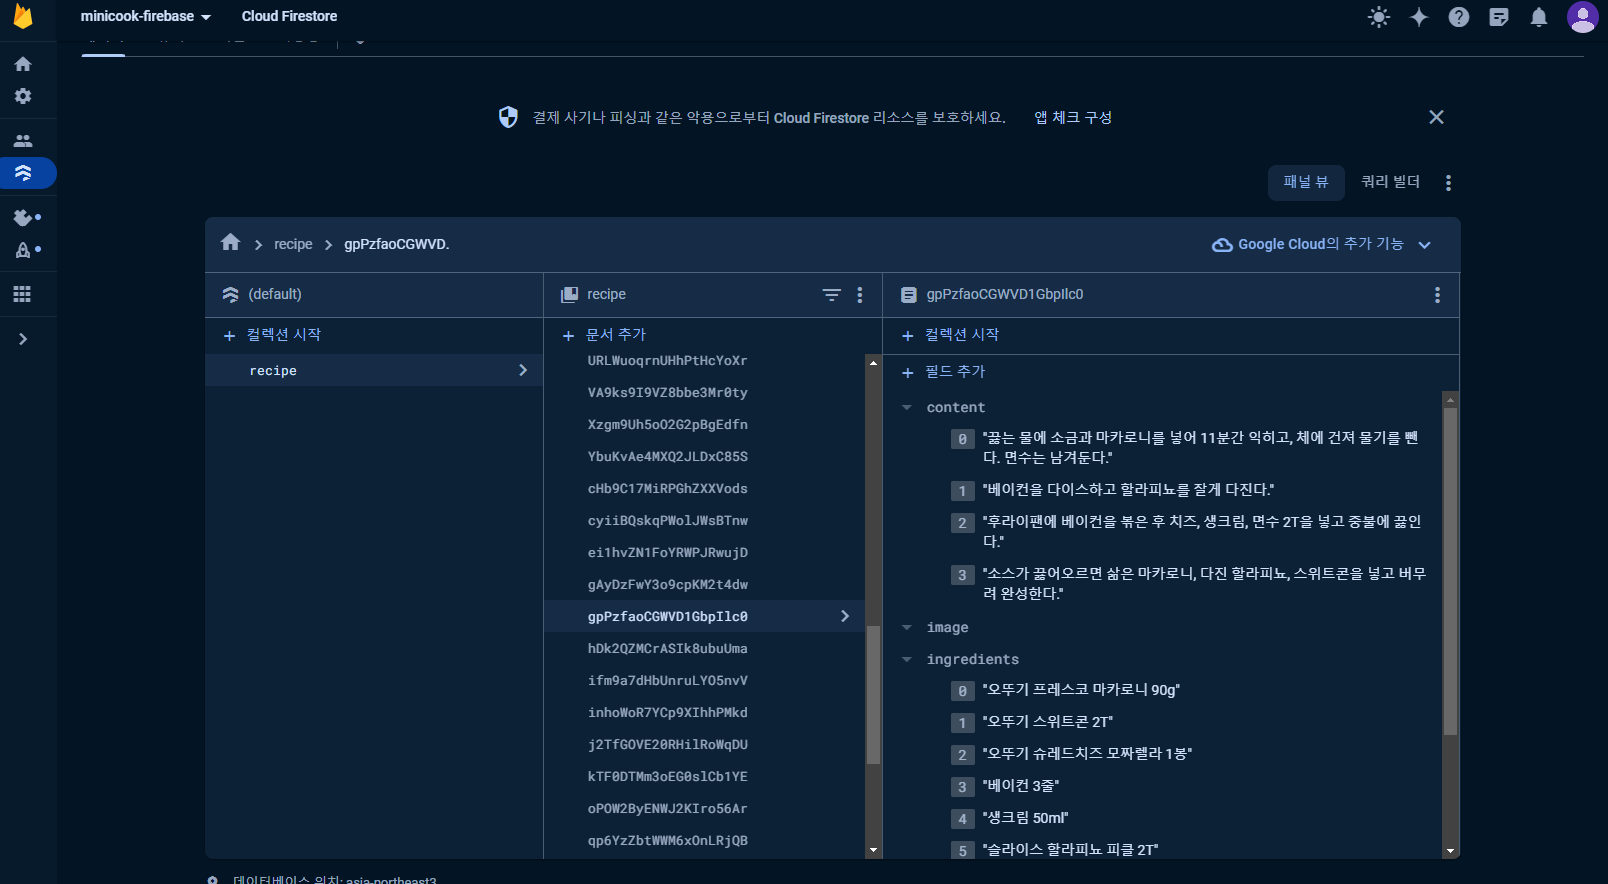Open Project Overview home icon in sidebar

click(23, 64)
